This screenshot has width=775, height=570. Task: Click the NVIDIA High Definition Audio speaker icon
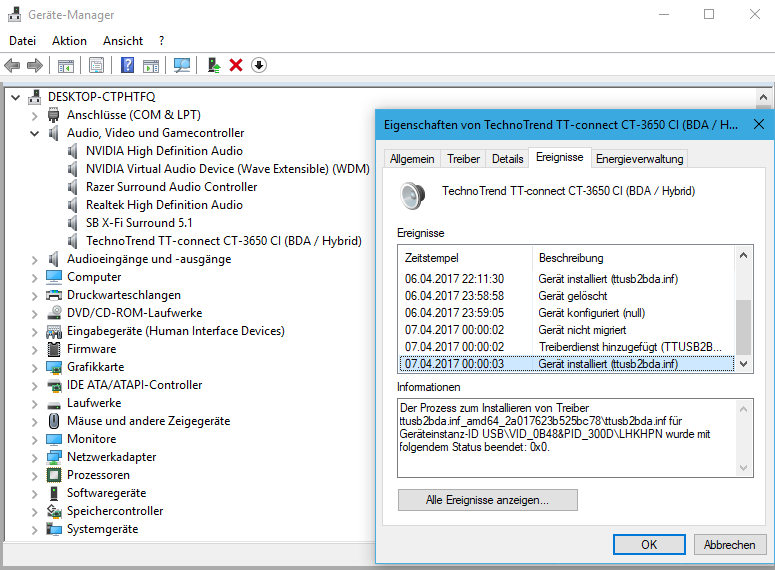point(73,151)
